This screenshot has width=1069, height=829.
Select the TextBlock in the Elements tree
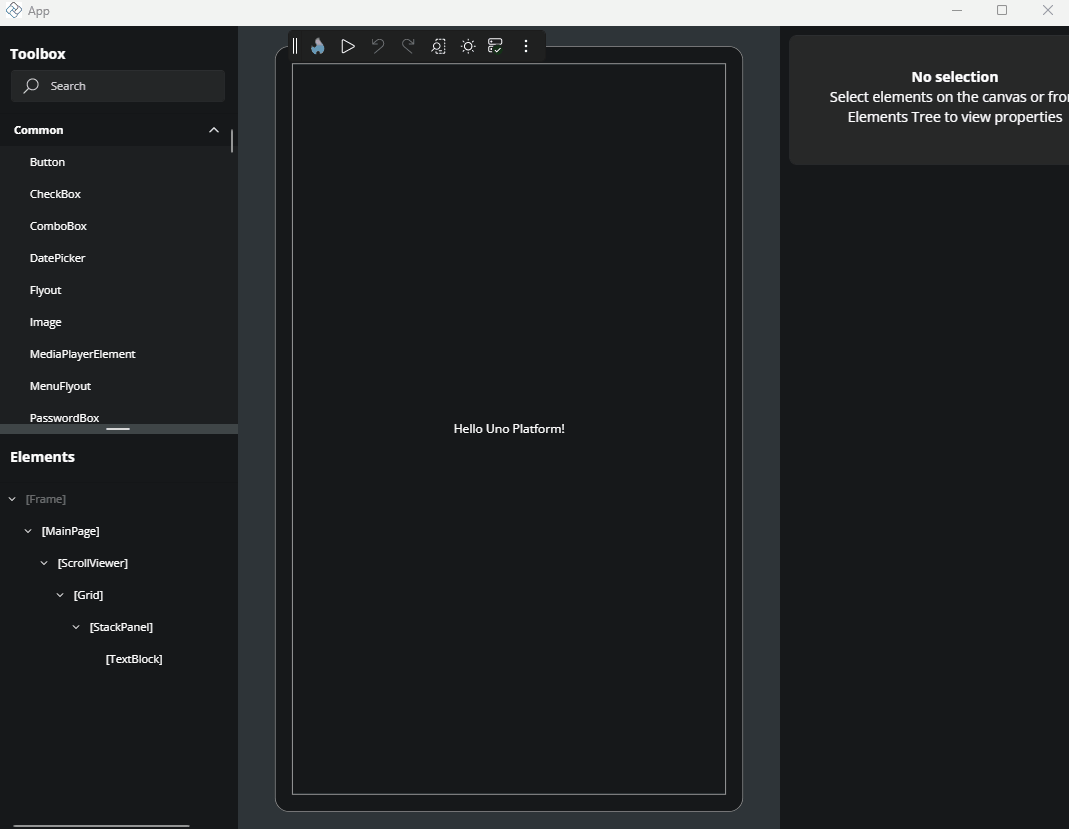click(x=134, y=658)
